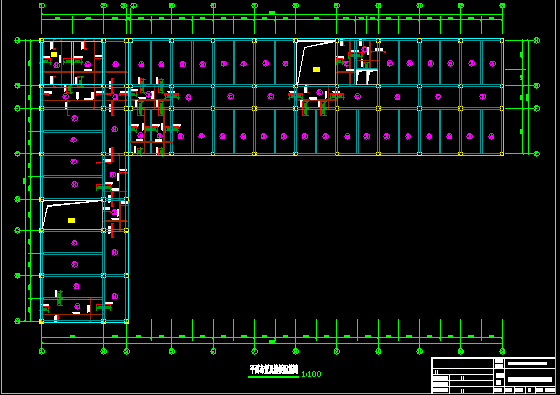Screen dimensions: 560x395
Task: Select the white drawing title beside 1:100
Action: point(274,369)
